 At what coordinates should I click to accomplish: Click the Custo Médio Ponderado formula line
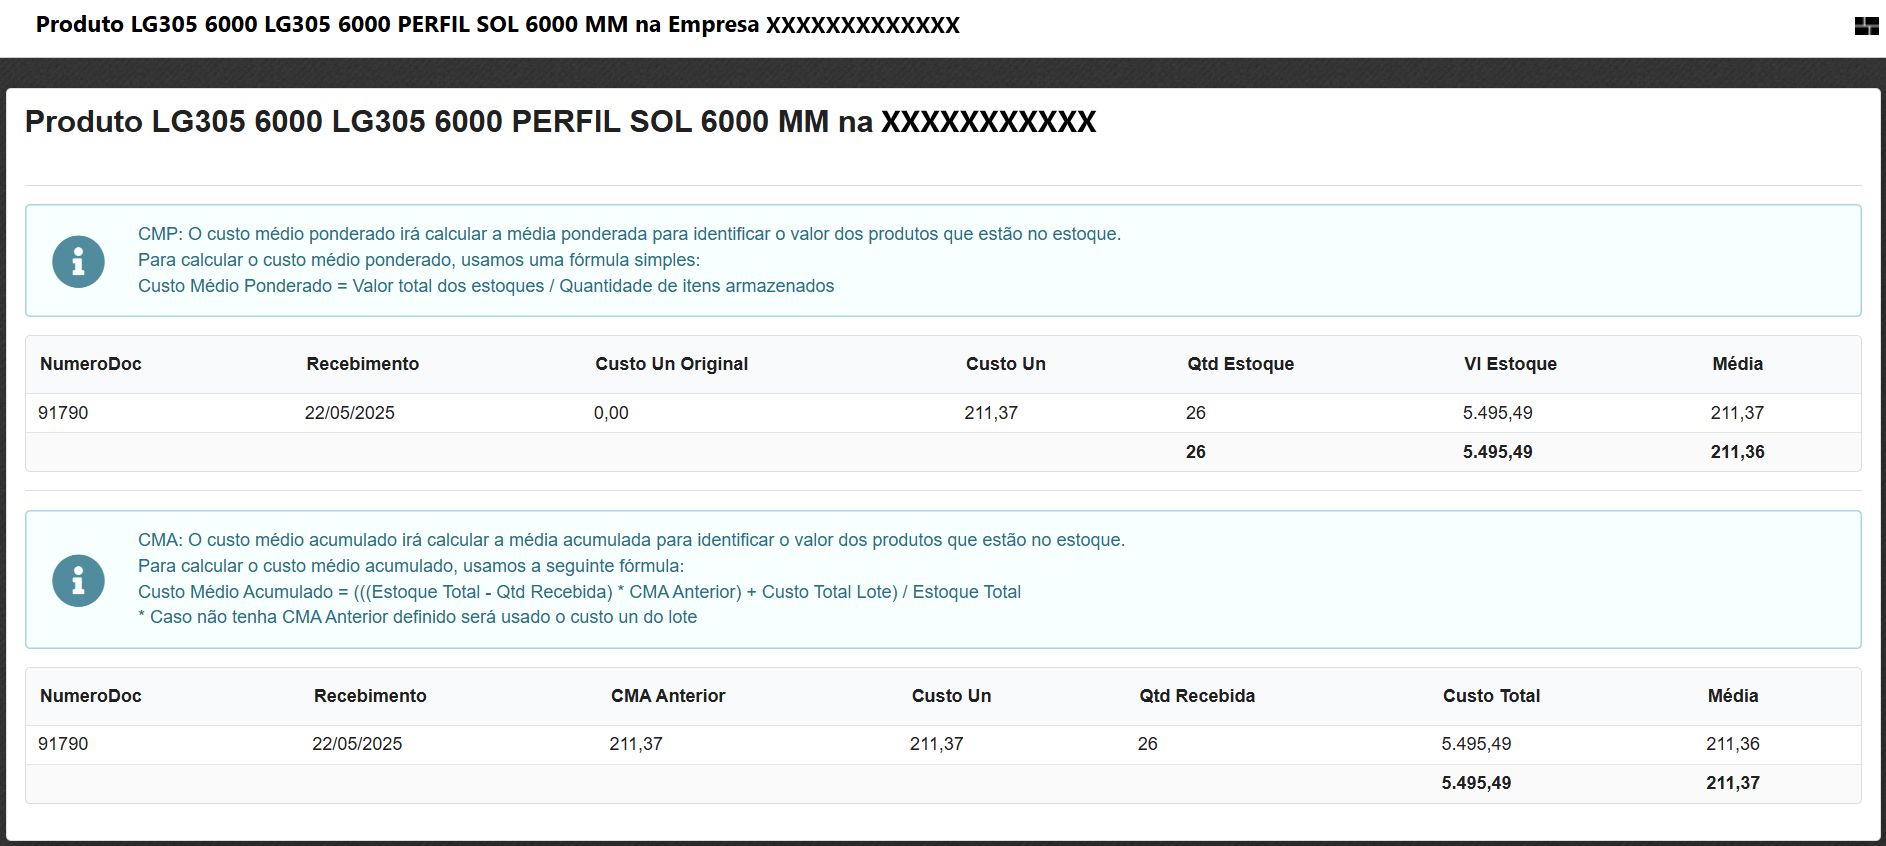tap(485, 286)
